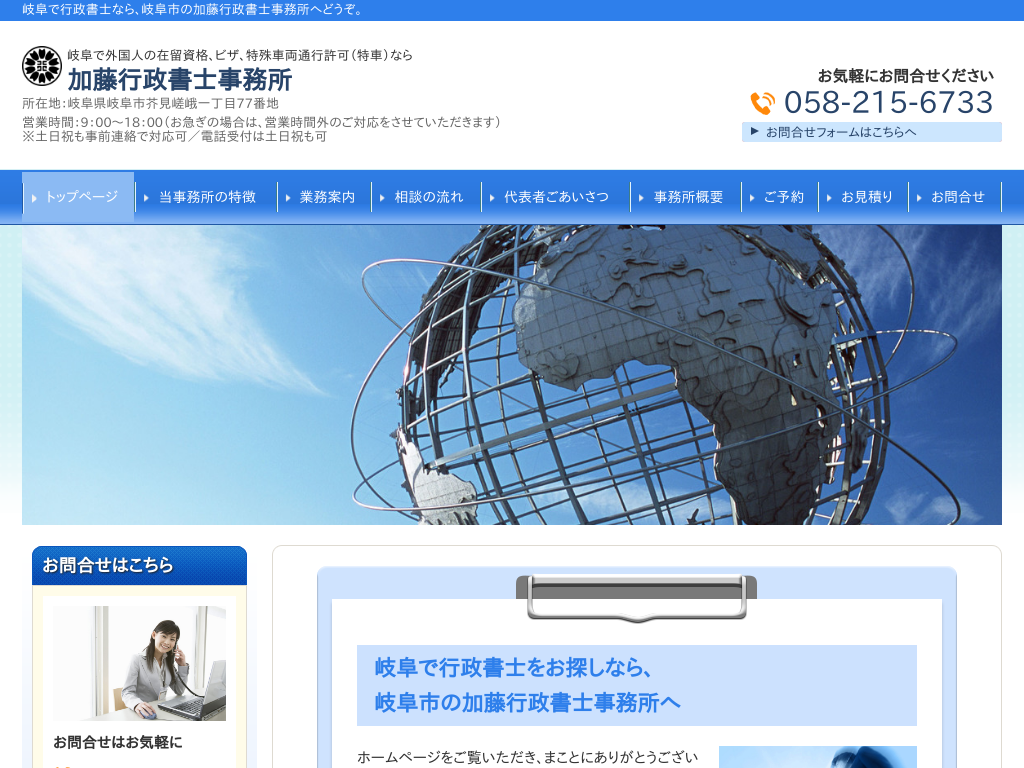
Task: Open the トップページ menu item
Action: [78, 197]
